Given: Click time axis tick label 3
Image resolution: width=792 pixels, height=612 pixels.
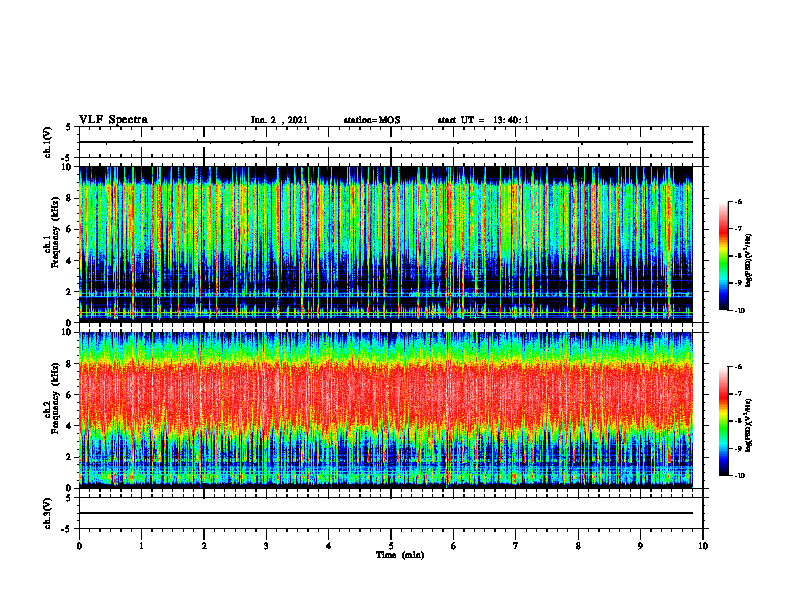Looking at the screenshot, I should (266, 546).
